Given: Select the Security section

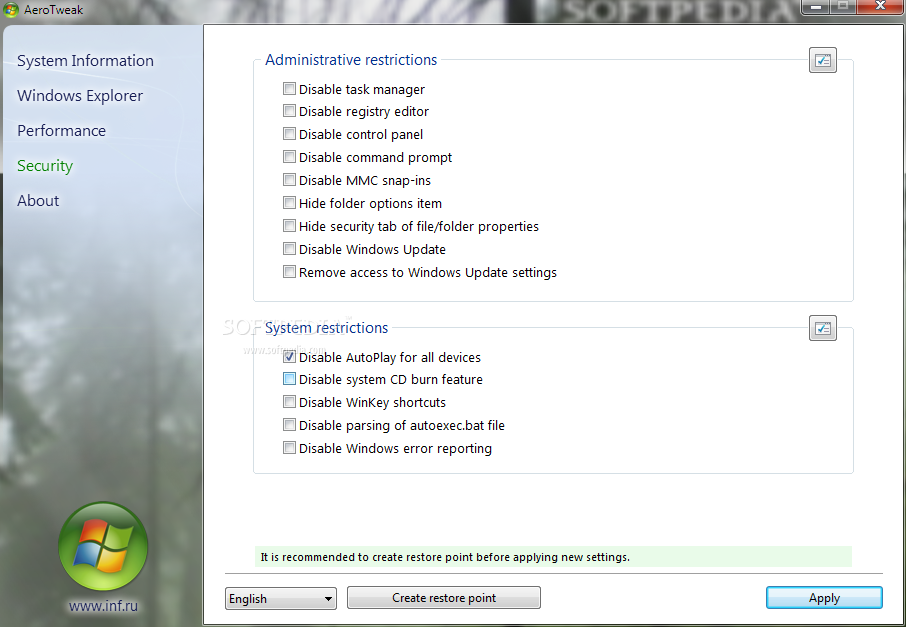Looking at the screenshot, I should coord(45,166).
